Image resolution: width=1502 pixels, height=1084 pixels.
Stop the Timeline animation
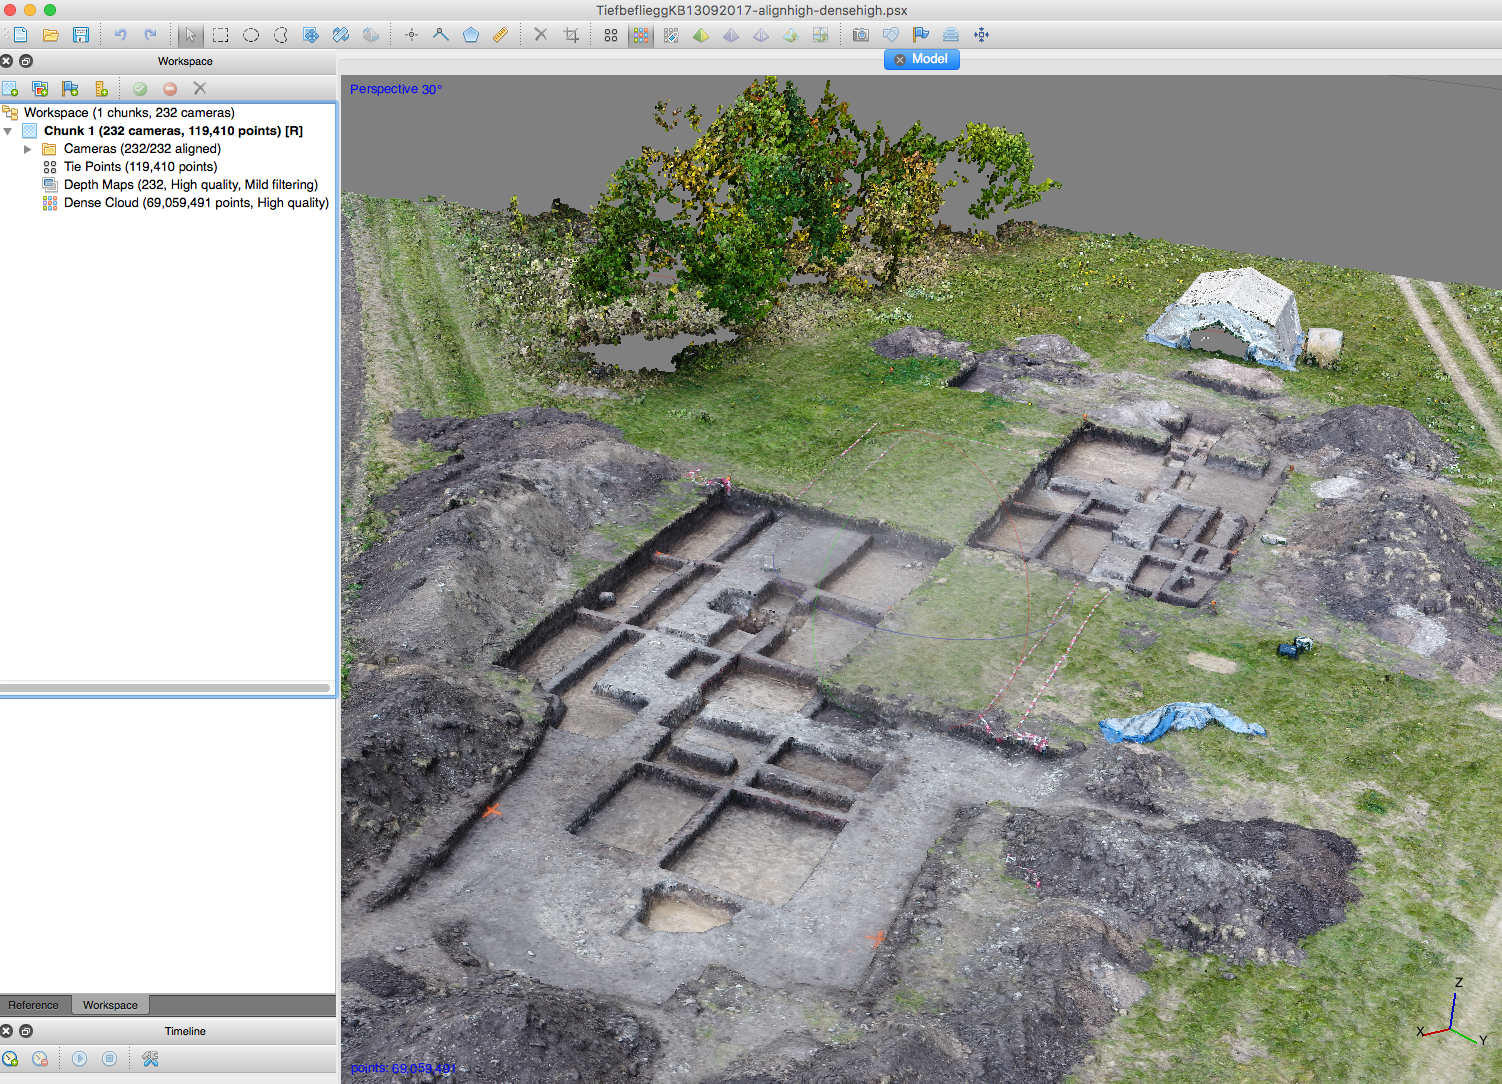110,1059
